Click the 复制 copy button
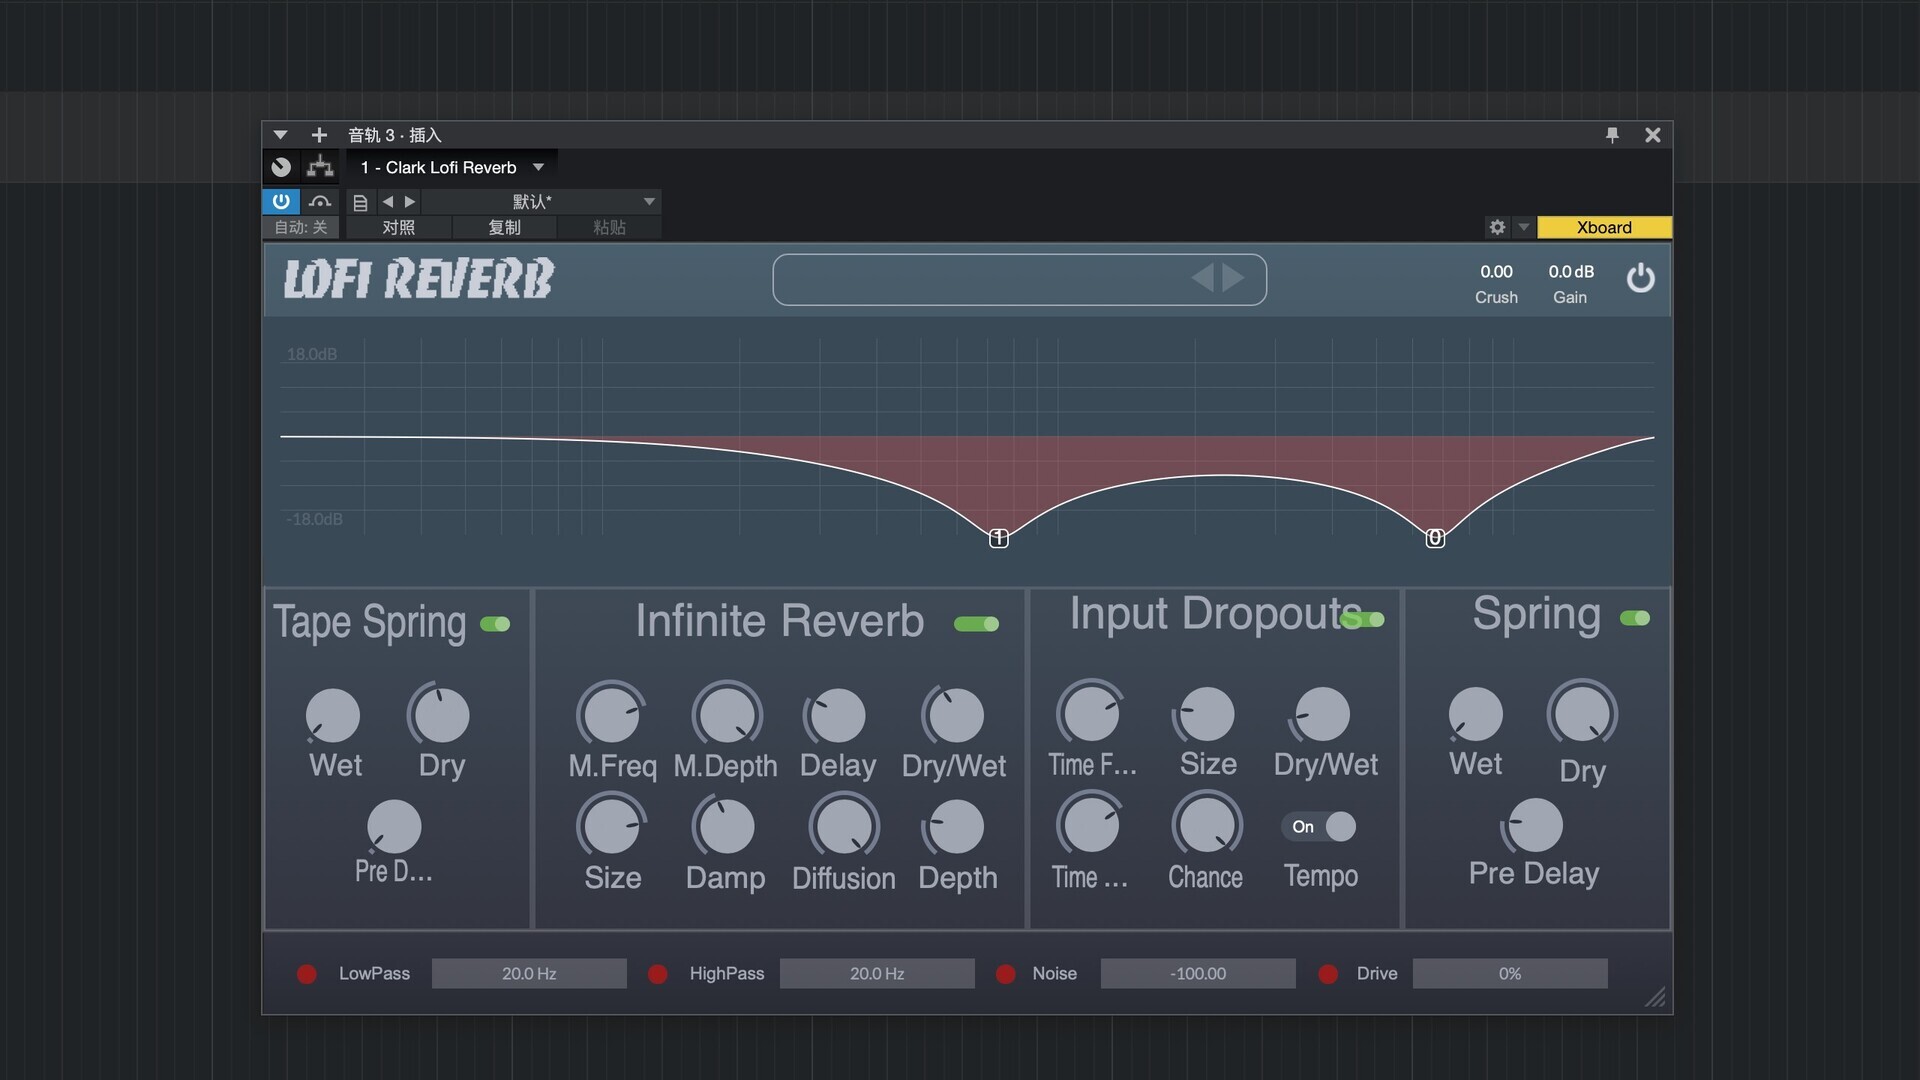 point(504,228)
